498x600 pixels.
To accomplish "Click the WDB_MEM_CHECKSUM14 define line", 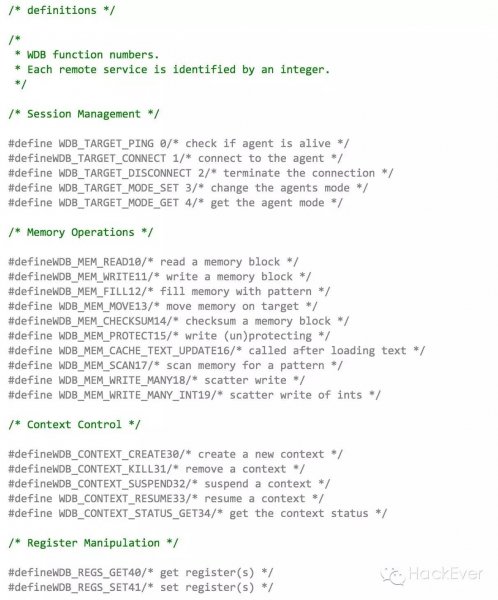I will point(178,321).
